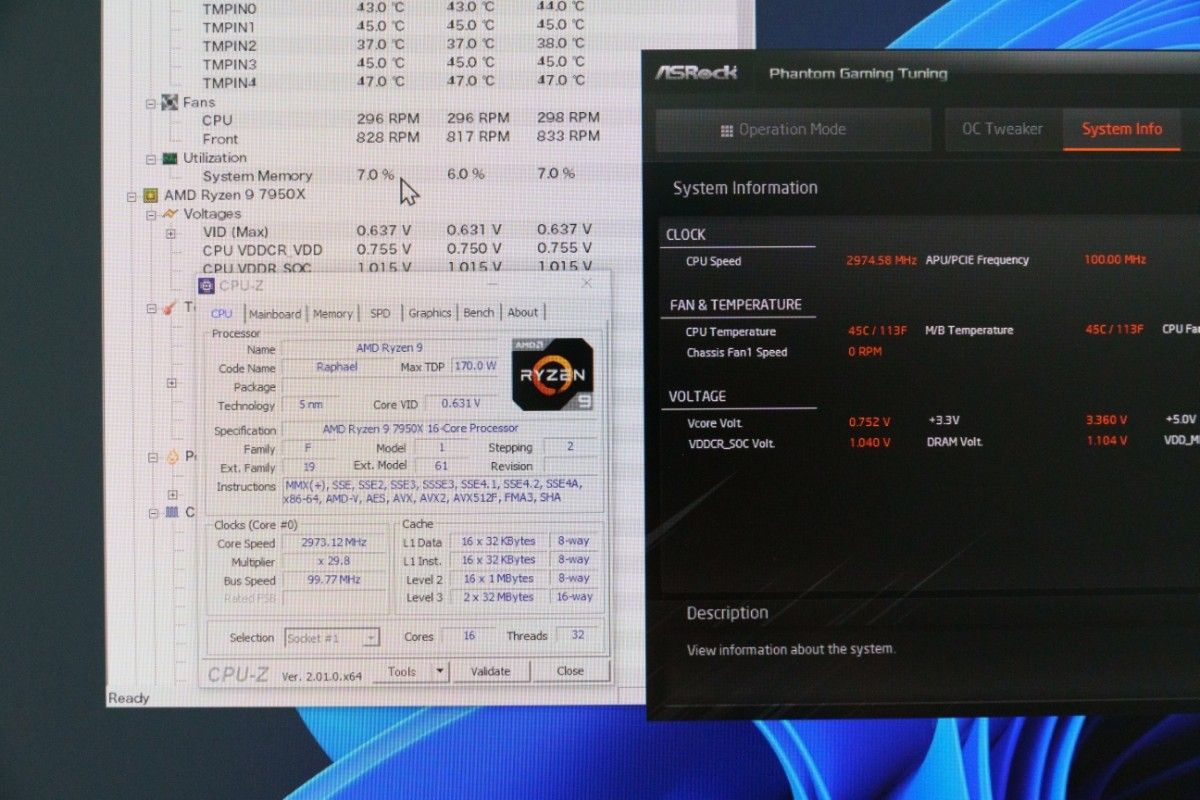Collapse the thermometer Temperatures node
The image size is (1200, 800).
[x=151, y=308]
